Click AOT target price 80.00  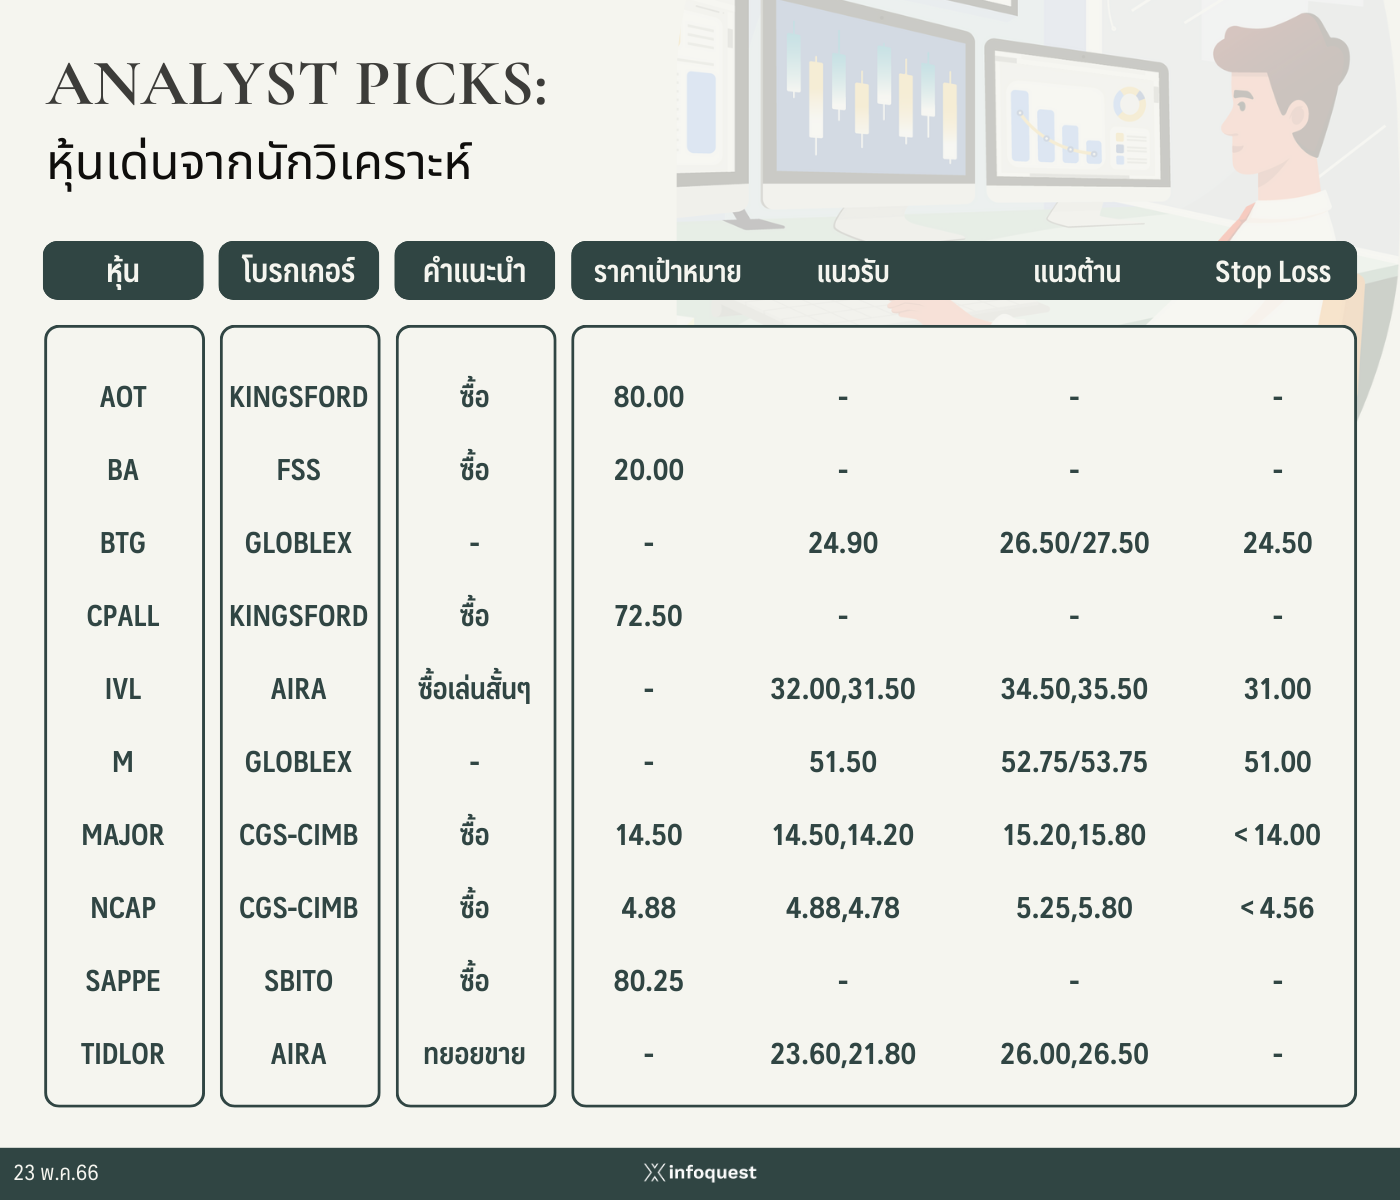[649, 397]
